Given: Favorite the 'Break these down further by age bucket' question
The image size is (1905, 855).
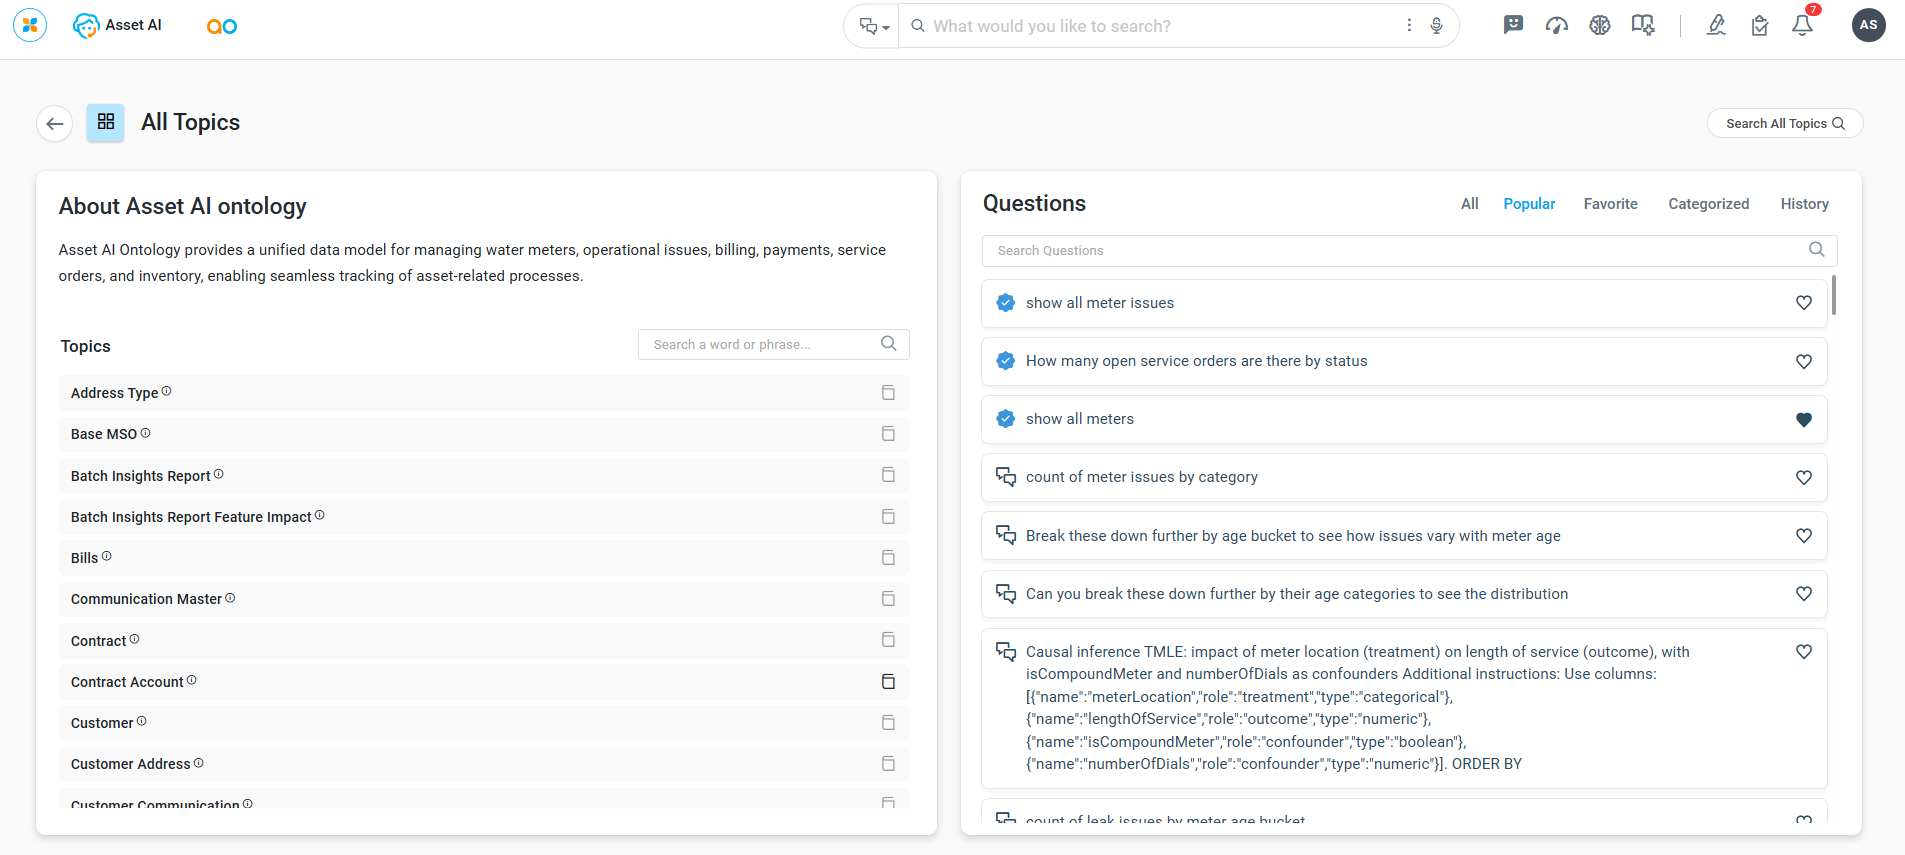Looking at the screenshot, I should 1804,536.
